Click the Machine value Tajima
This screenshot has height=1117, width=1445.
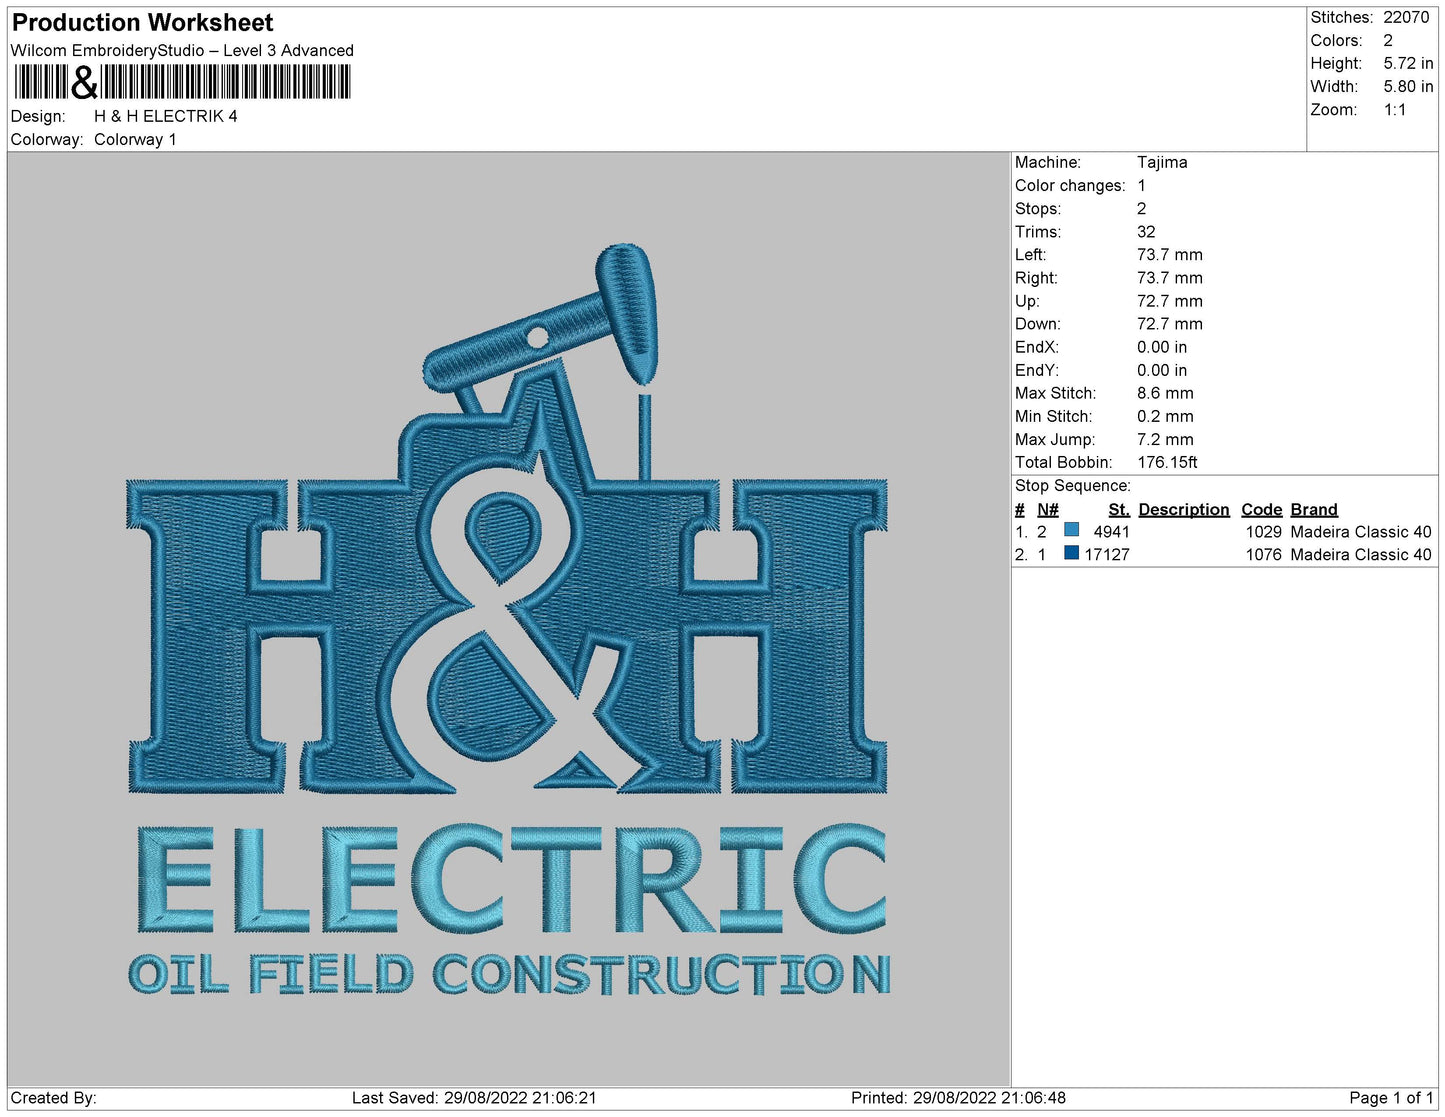tap(1162, 162)
